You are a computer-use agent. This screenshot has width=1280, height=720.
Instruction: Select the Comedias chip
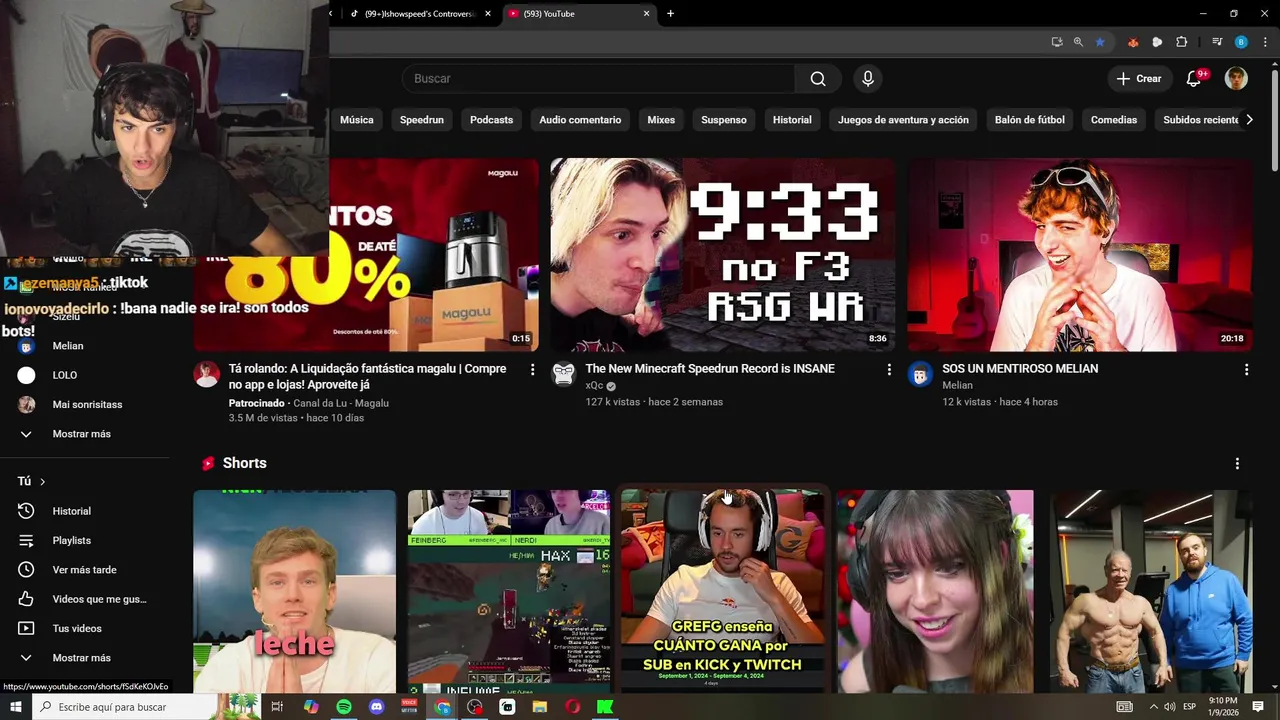point(1114,120)
